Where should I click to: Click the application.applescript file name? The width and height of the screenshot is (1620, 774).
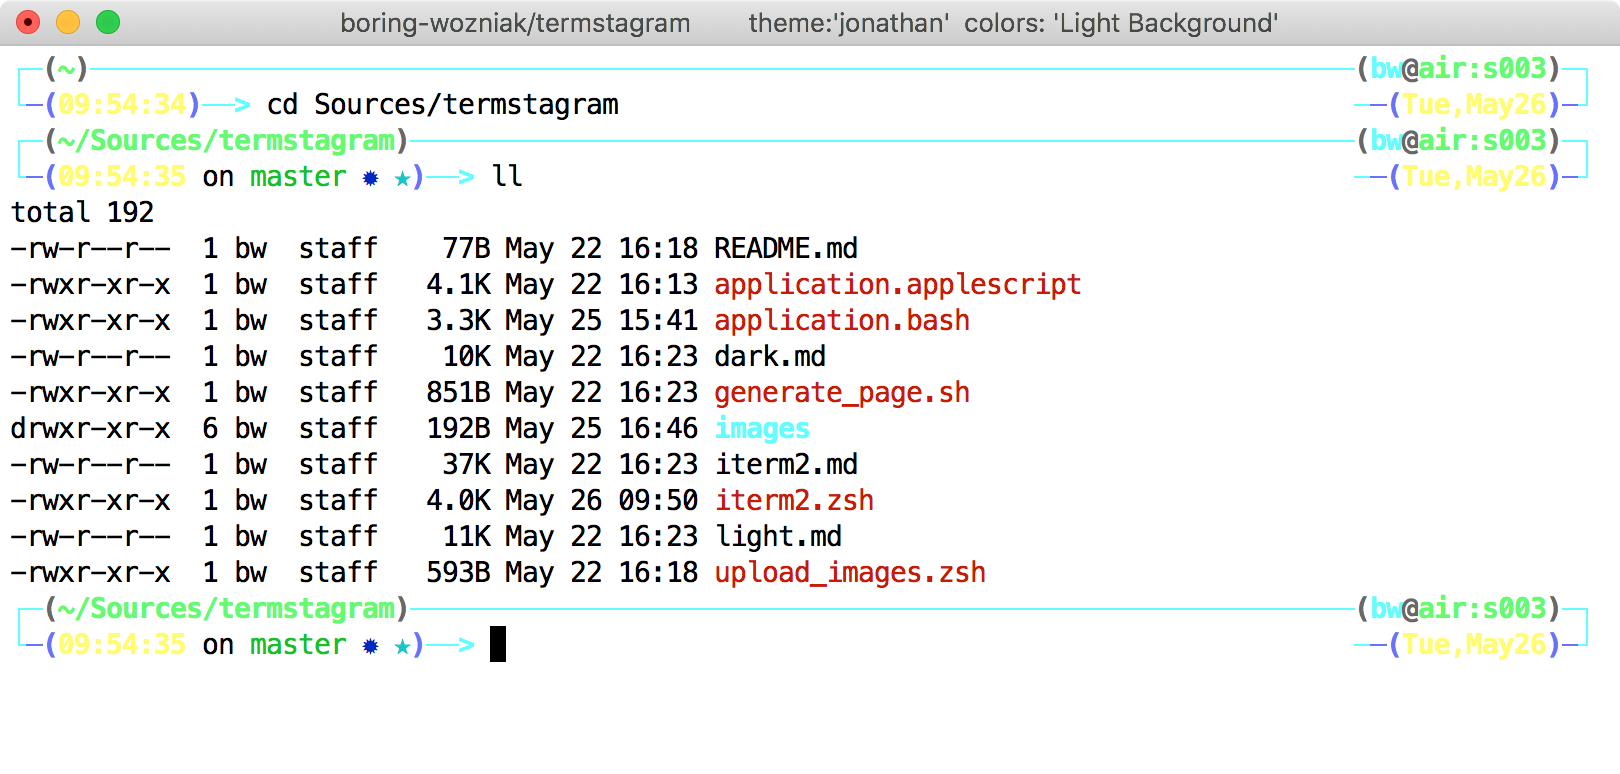point(897,285)
